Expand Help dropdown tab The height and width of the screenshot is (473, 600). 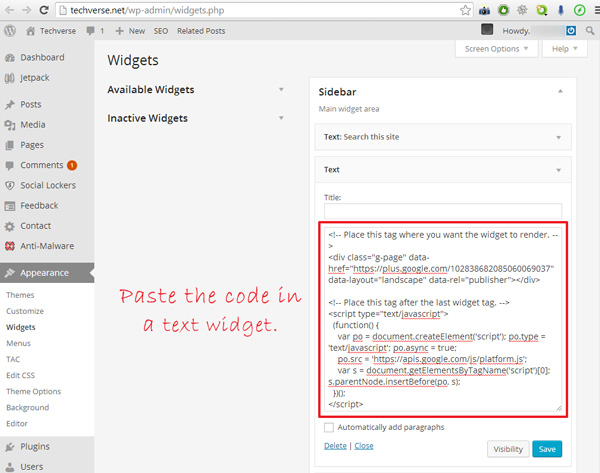[564, 49]
